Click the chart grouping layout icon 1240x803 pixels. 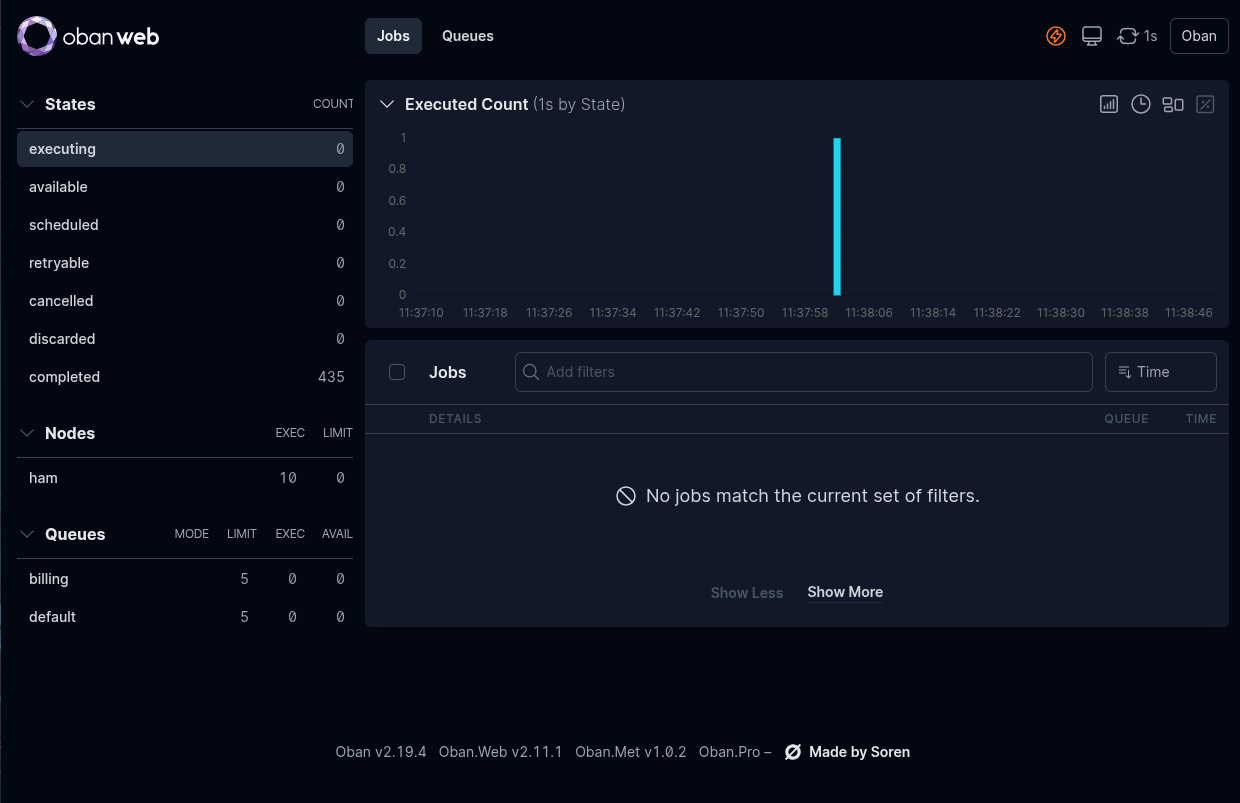point(1173,104)
